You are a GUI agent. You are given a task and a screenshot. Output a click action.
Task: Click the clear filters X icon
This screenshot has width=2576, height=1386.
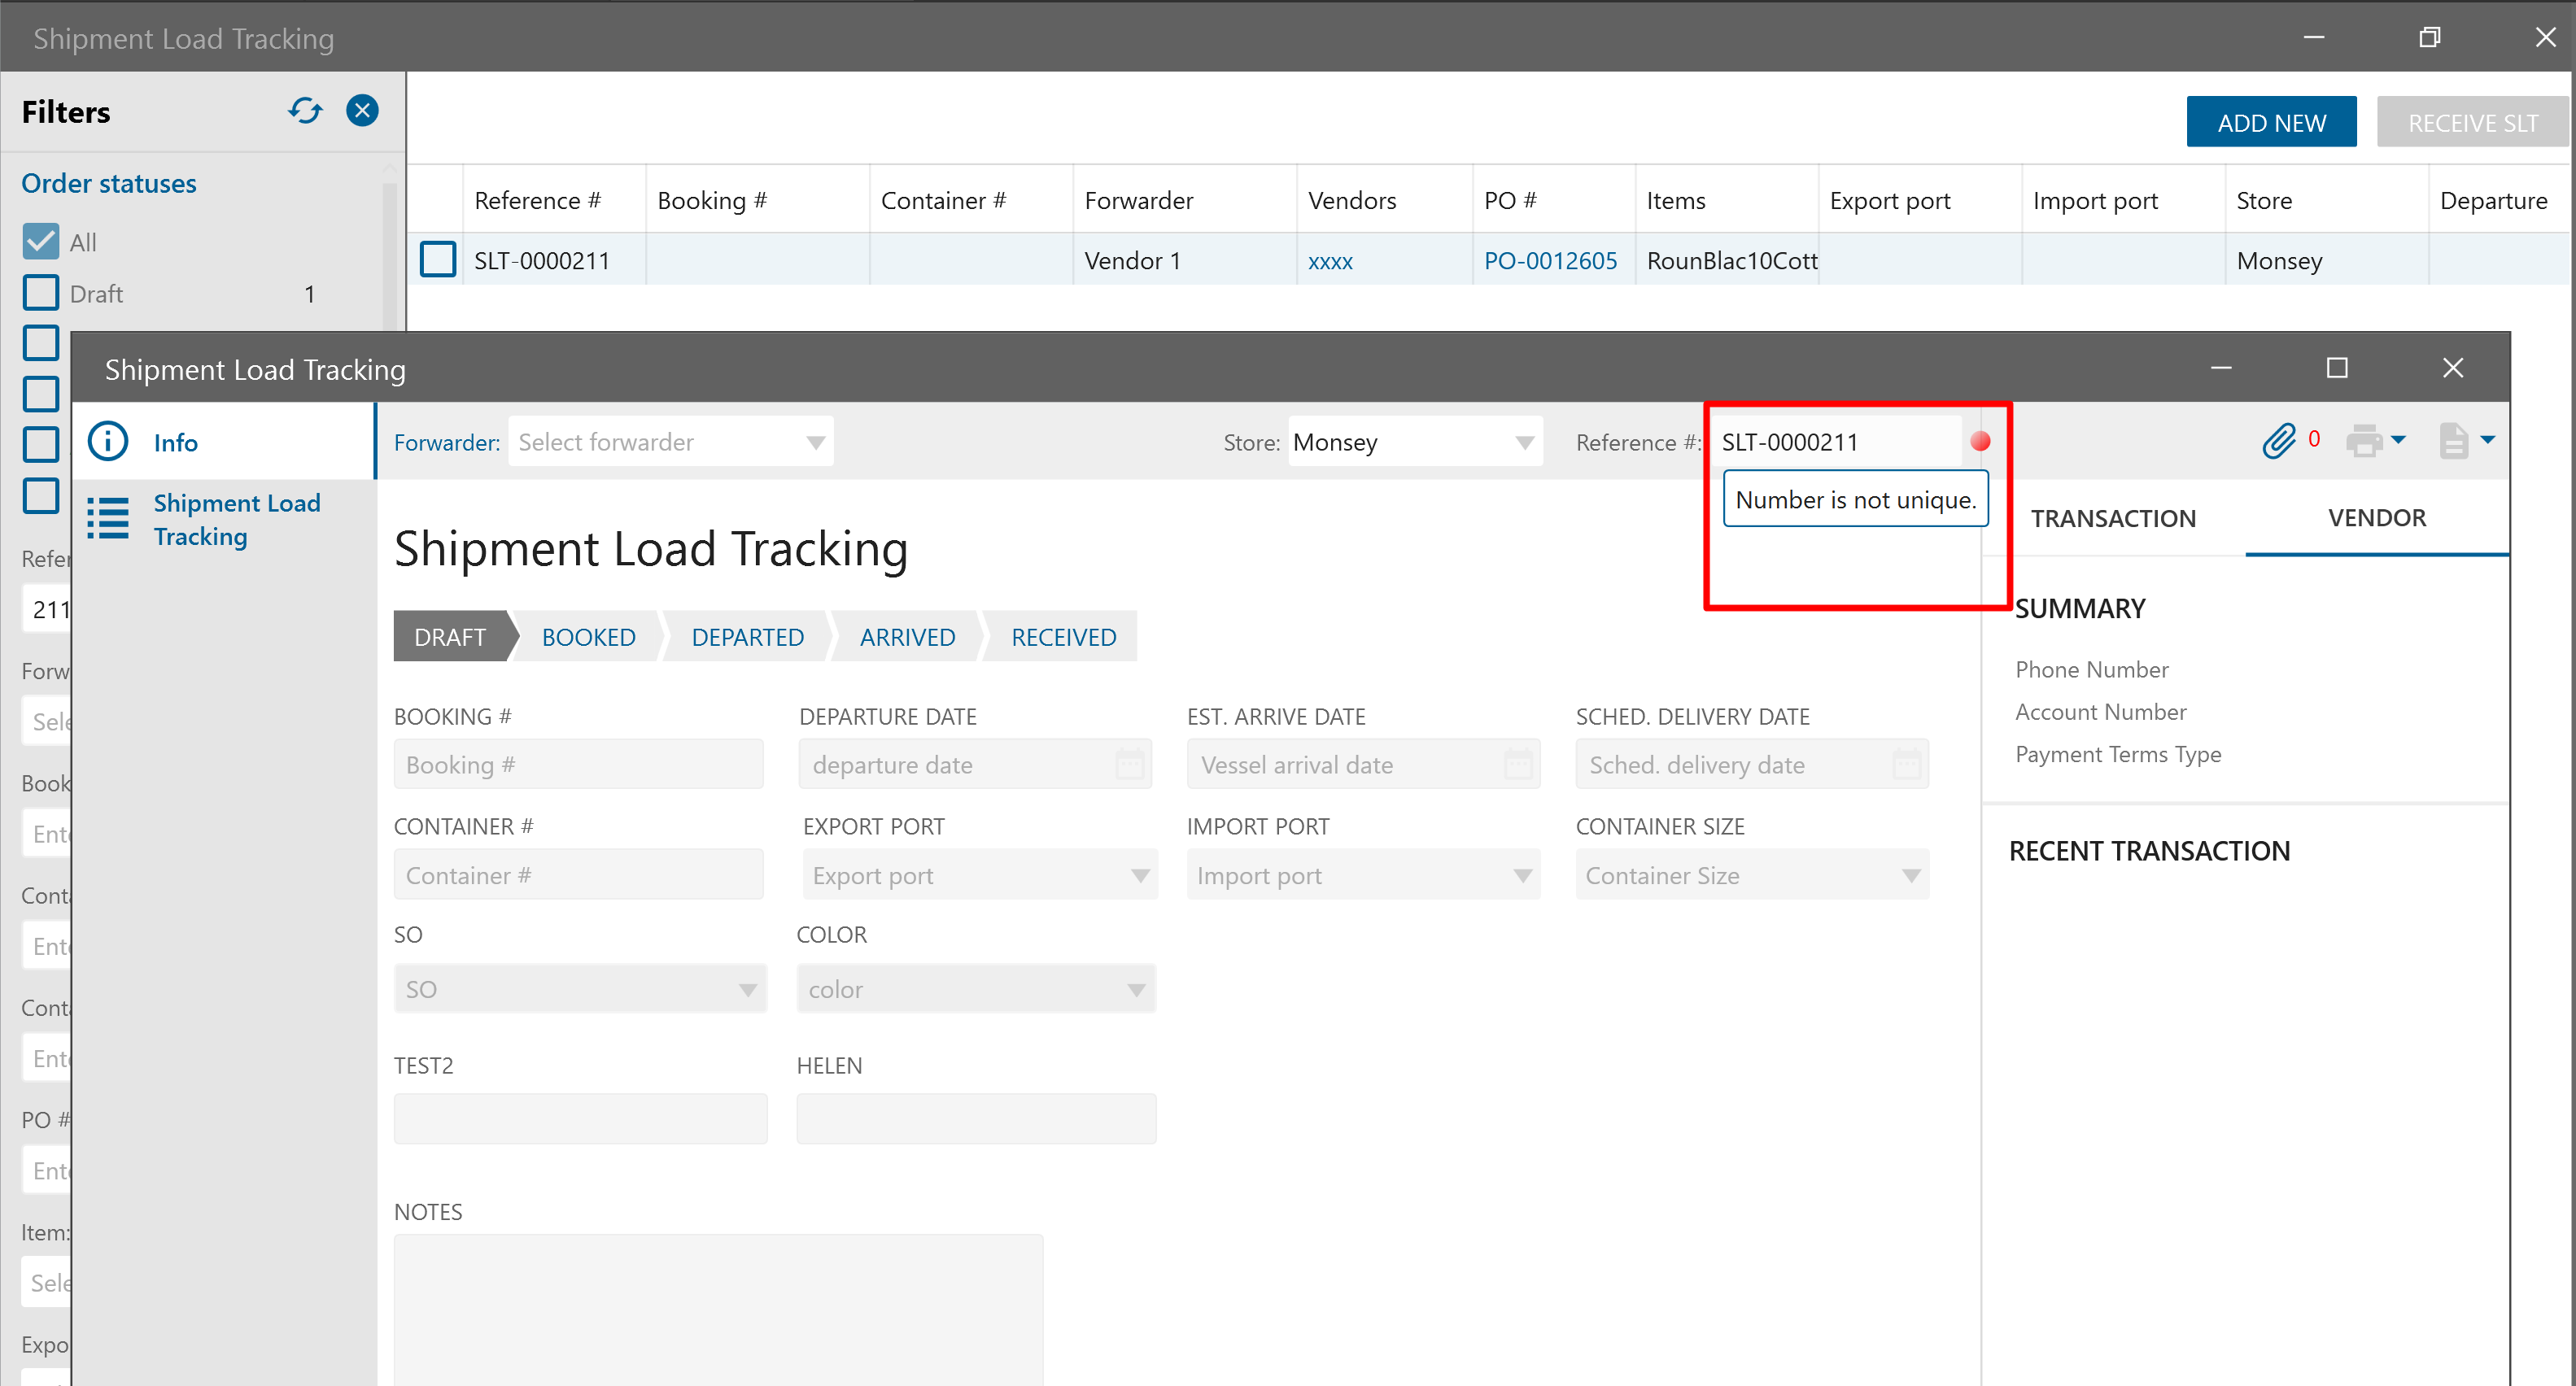(x=362, y=110)
